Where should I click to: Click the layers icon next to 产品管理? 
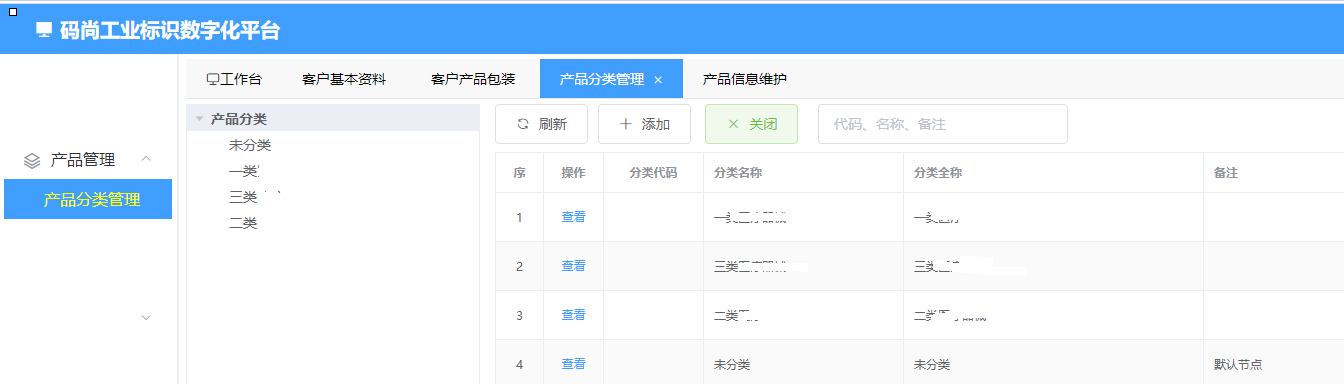tap(32, 160)
